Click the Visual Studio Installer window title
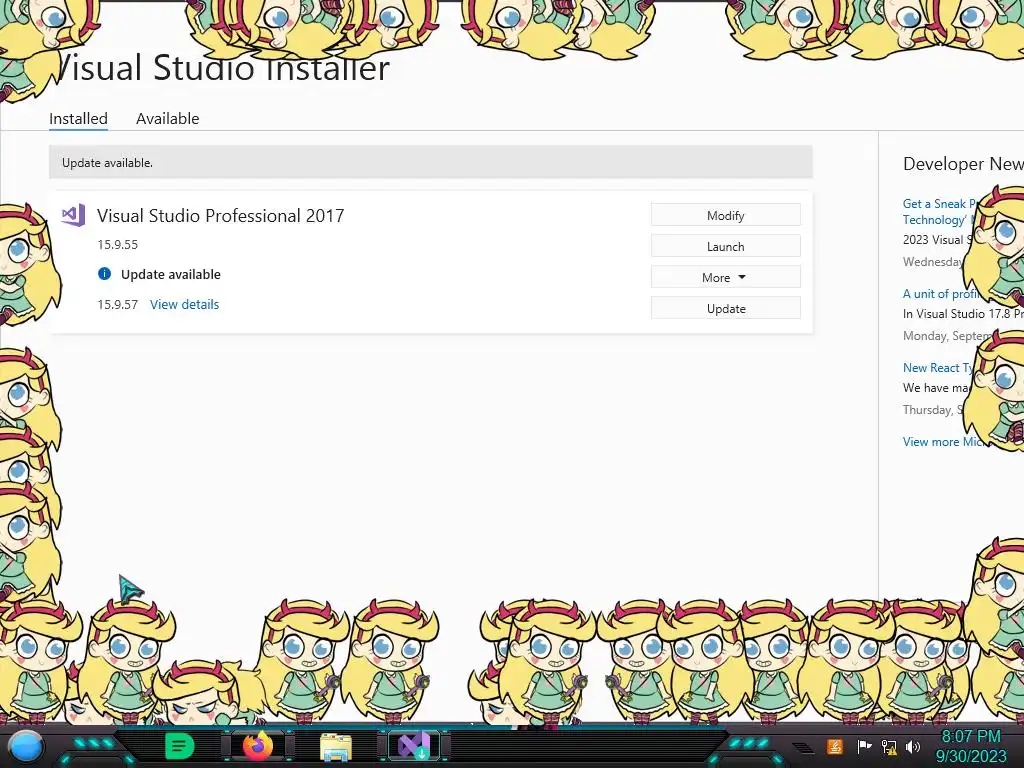1024x768 pixels. click(222, 68)
